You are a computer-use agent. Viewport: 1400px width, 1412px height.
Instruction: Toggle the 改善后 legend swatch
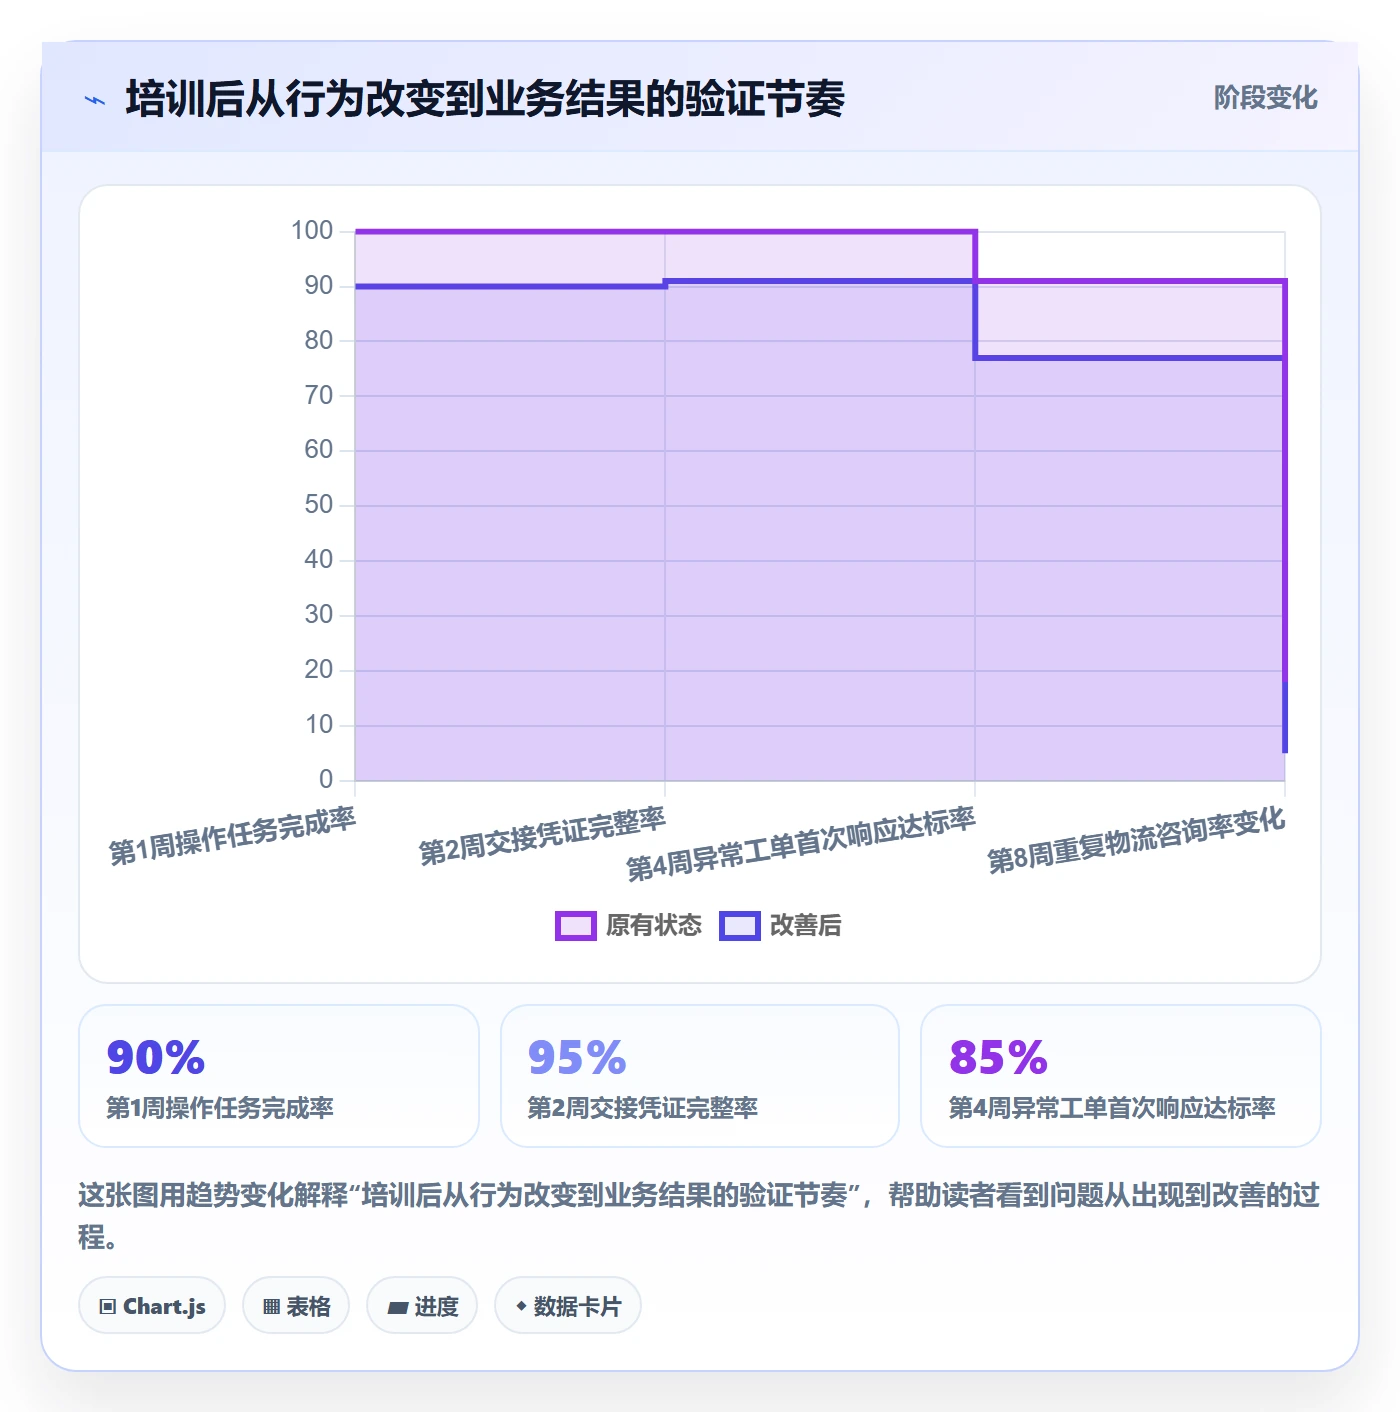(x=740, y=926)
